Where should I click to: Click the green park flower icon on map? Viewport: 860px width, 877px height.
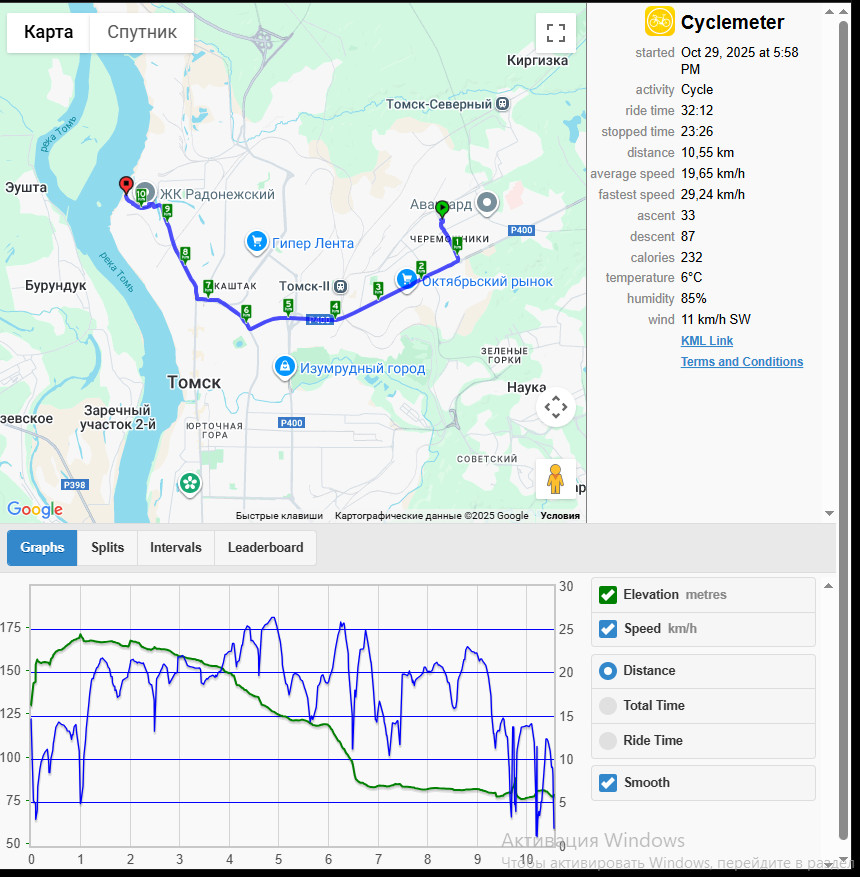coord(190,483)
